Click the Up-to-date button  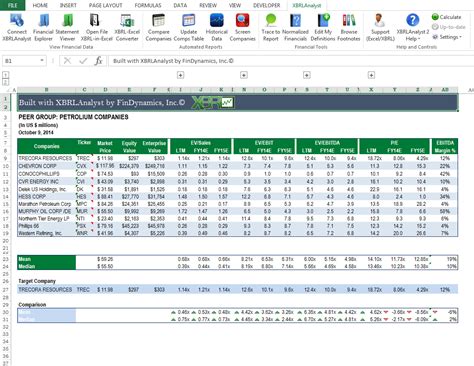(x=449, y=27)
